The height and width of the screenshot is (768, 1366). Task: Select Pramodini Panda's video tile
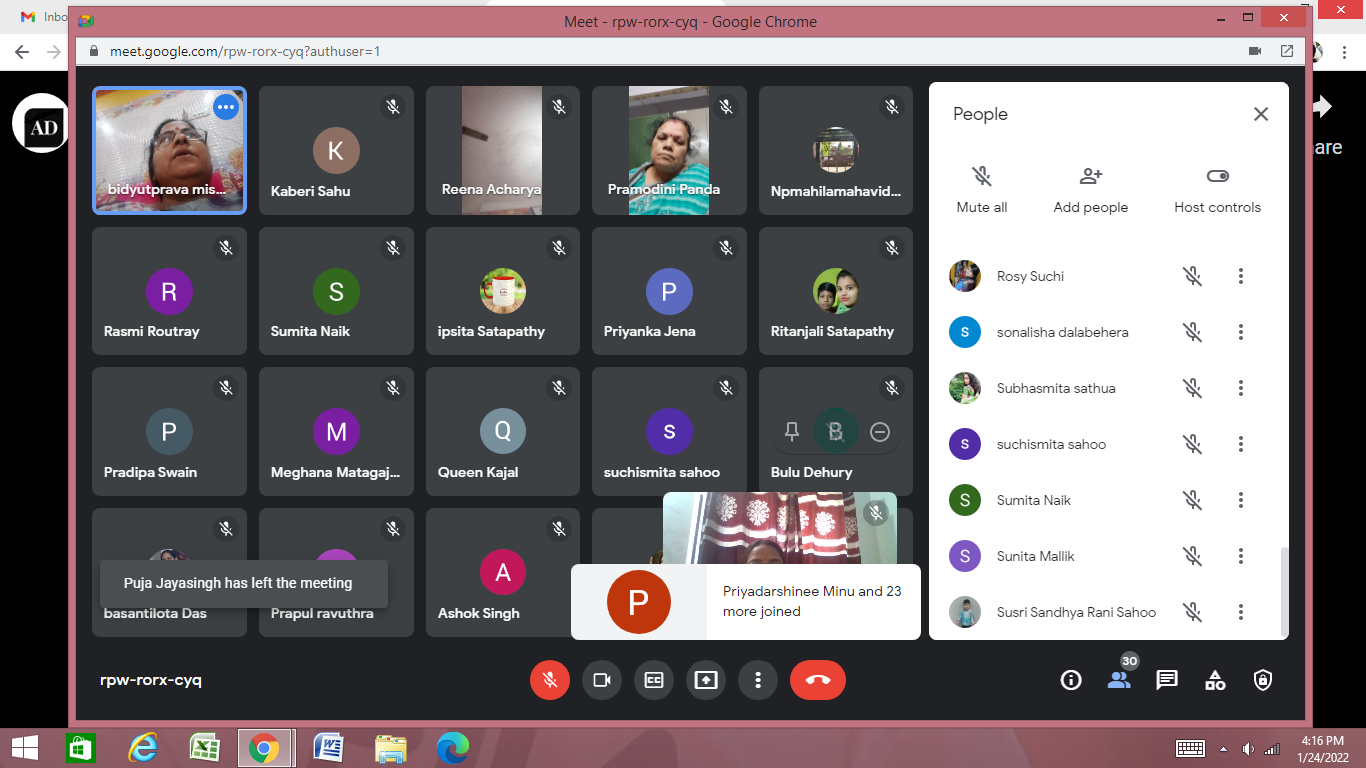669,150
